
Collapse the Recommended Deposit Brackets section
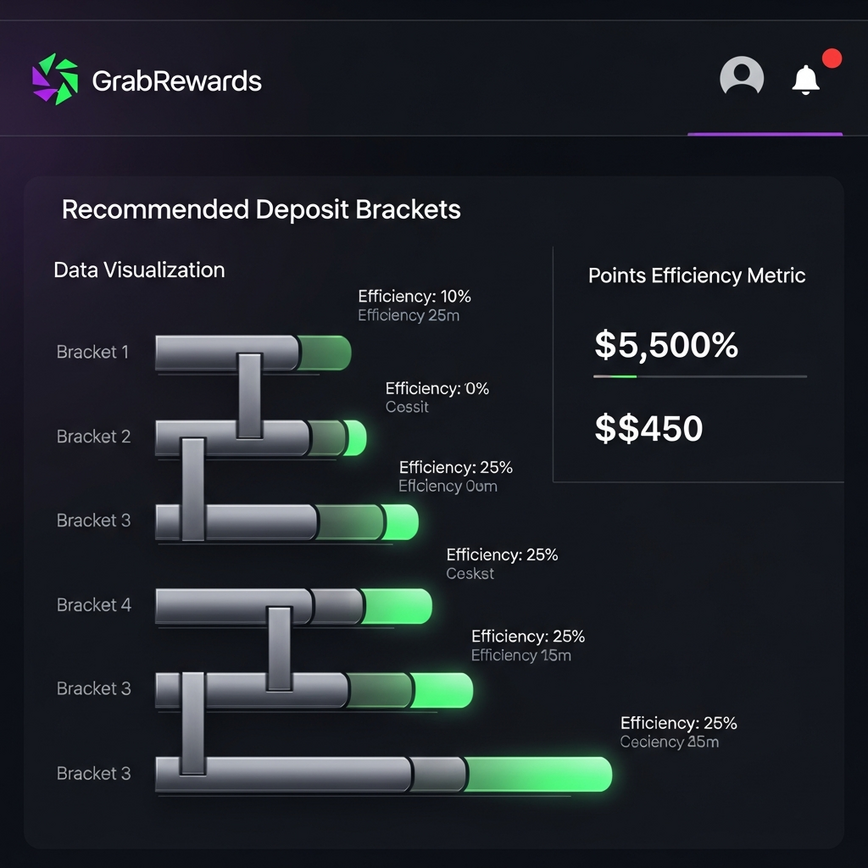pyautogui.click(x=261, y=210)
